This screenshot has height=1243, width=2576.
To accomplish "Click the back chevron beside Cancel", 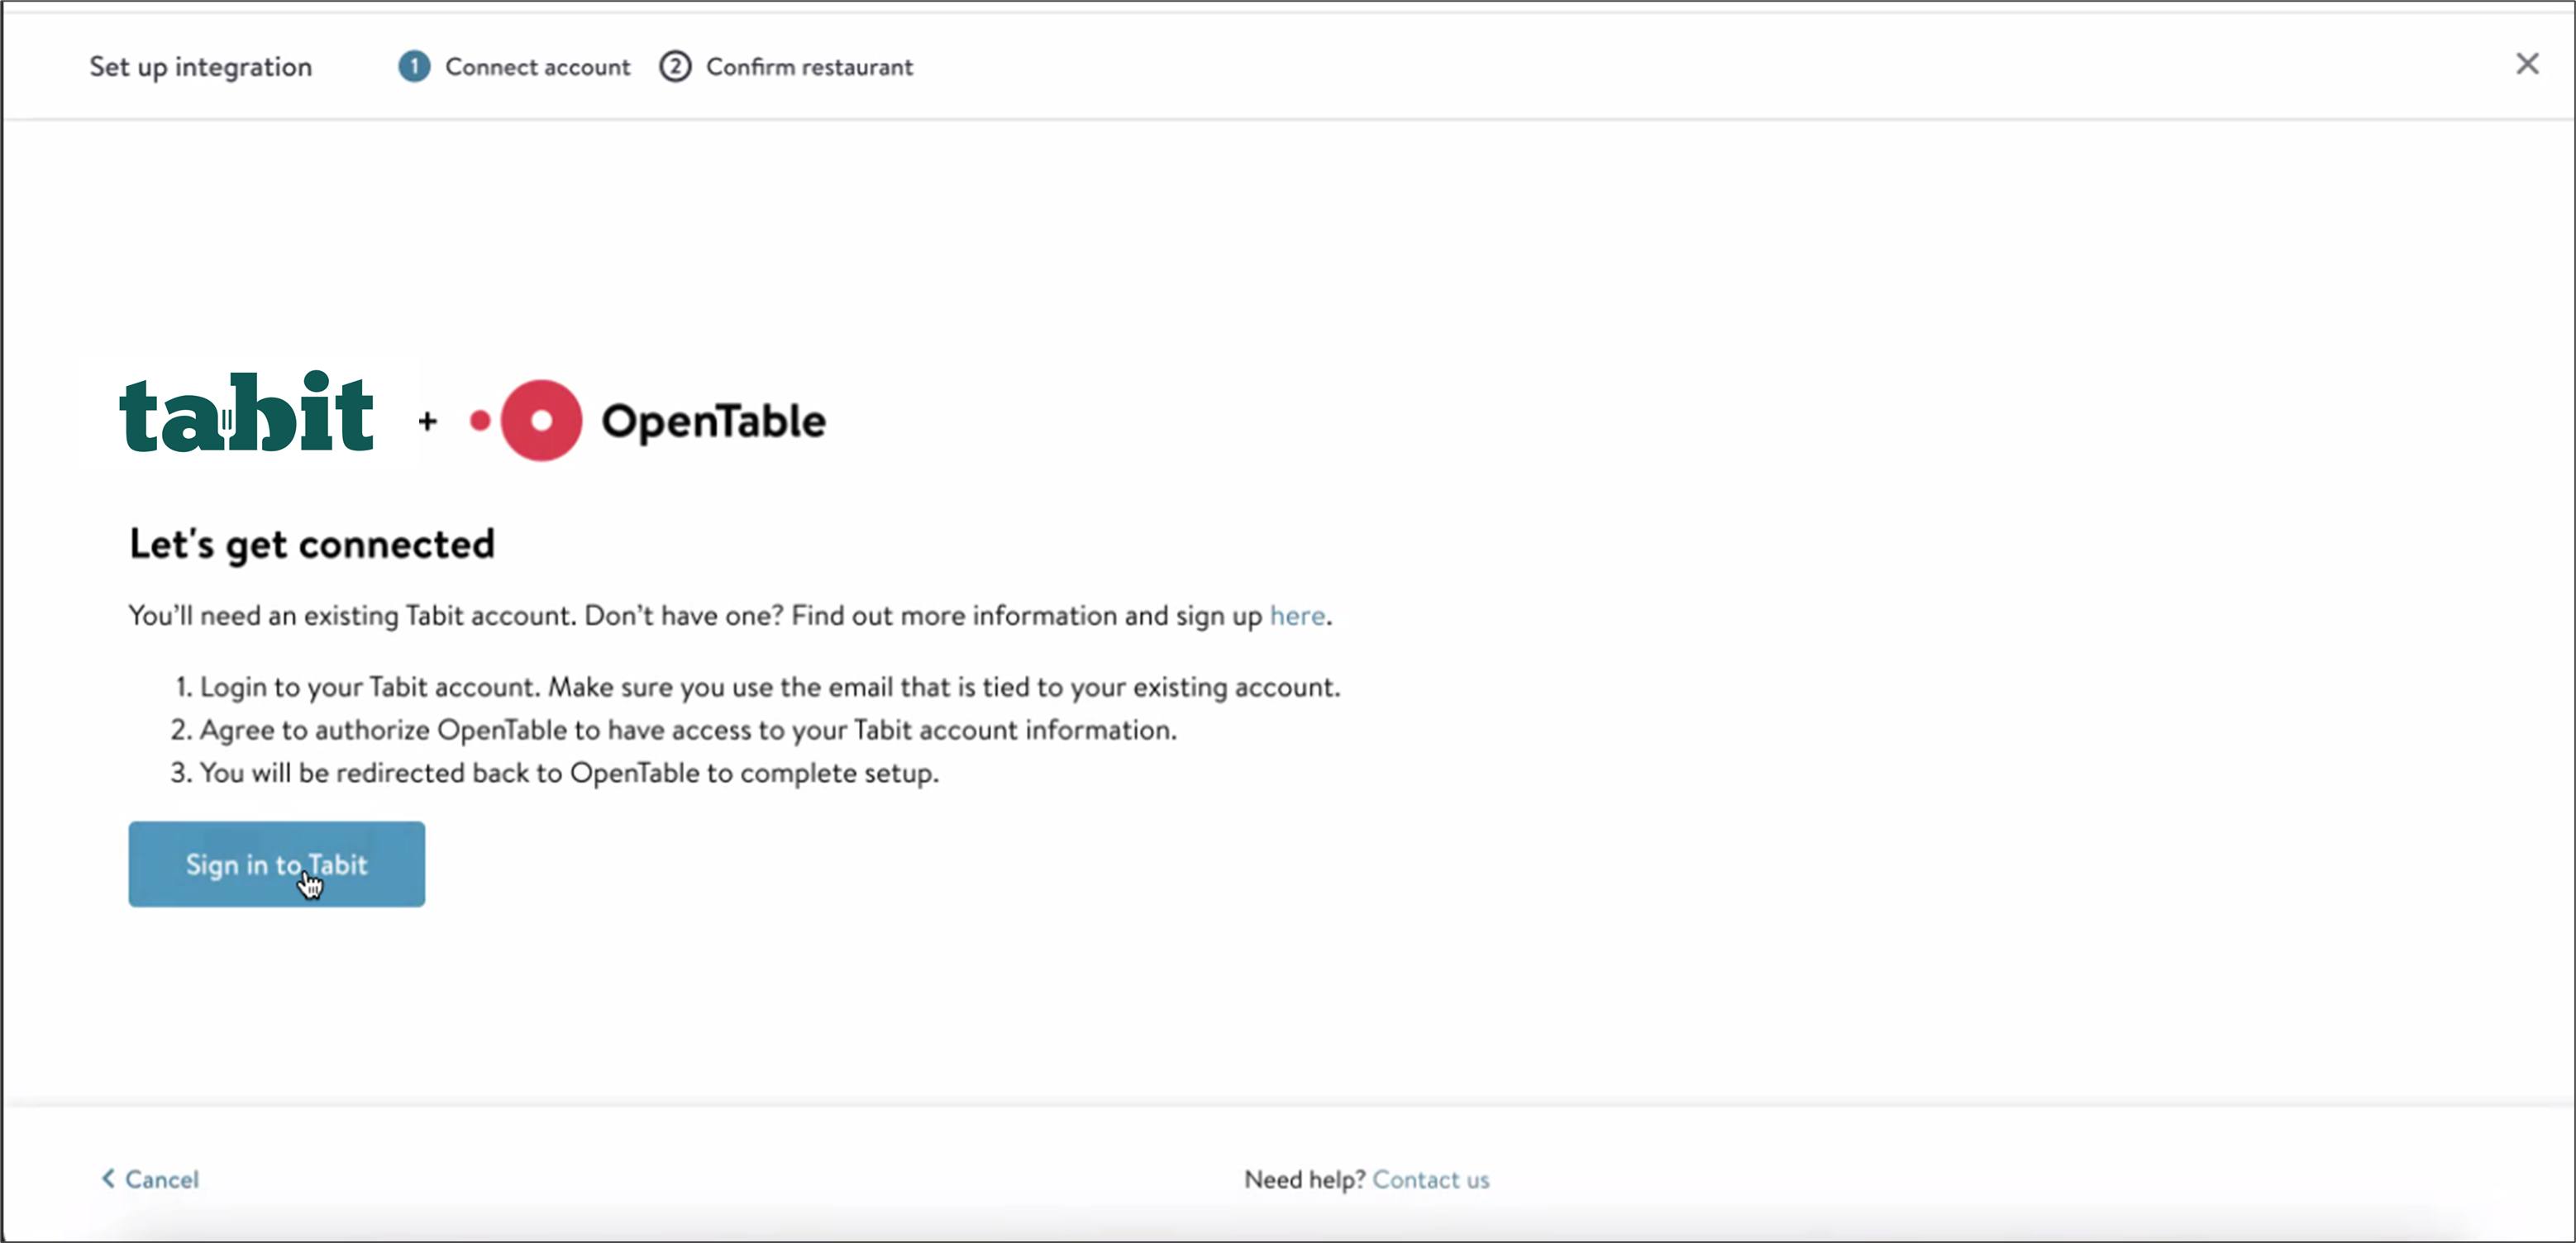I will (109, 1178).
